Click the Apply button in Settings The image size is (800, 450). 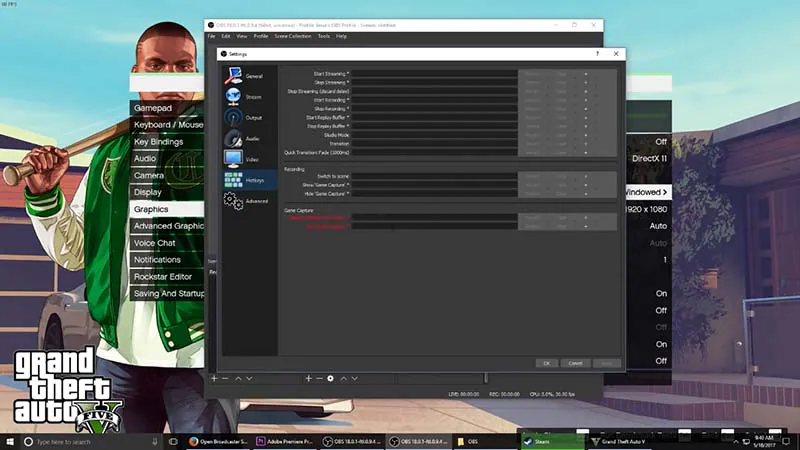607,363
